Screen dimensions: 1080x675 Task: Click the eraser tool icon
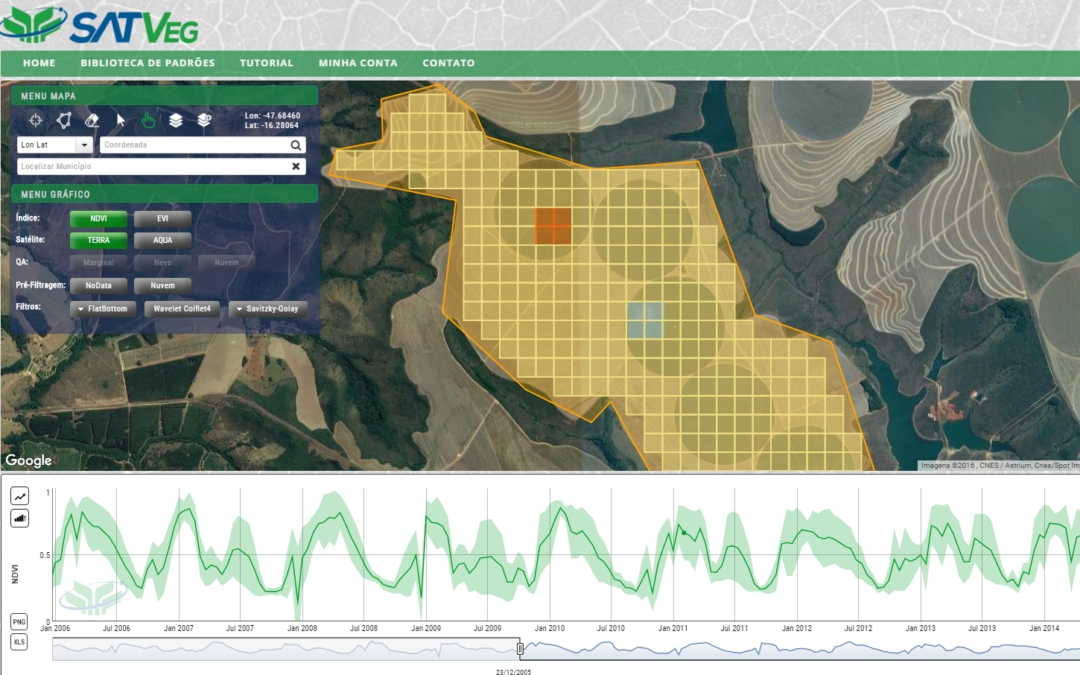(x=92, y=120)
